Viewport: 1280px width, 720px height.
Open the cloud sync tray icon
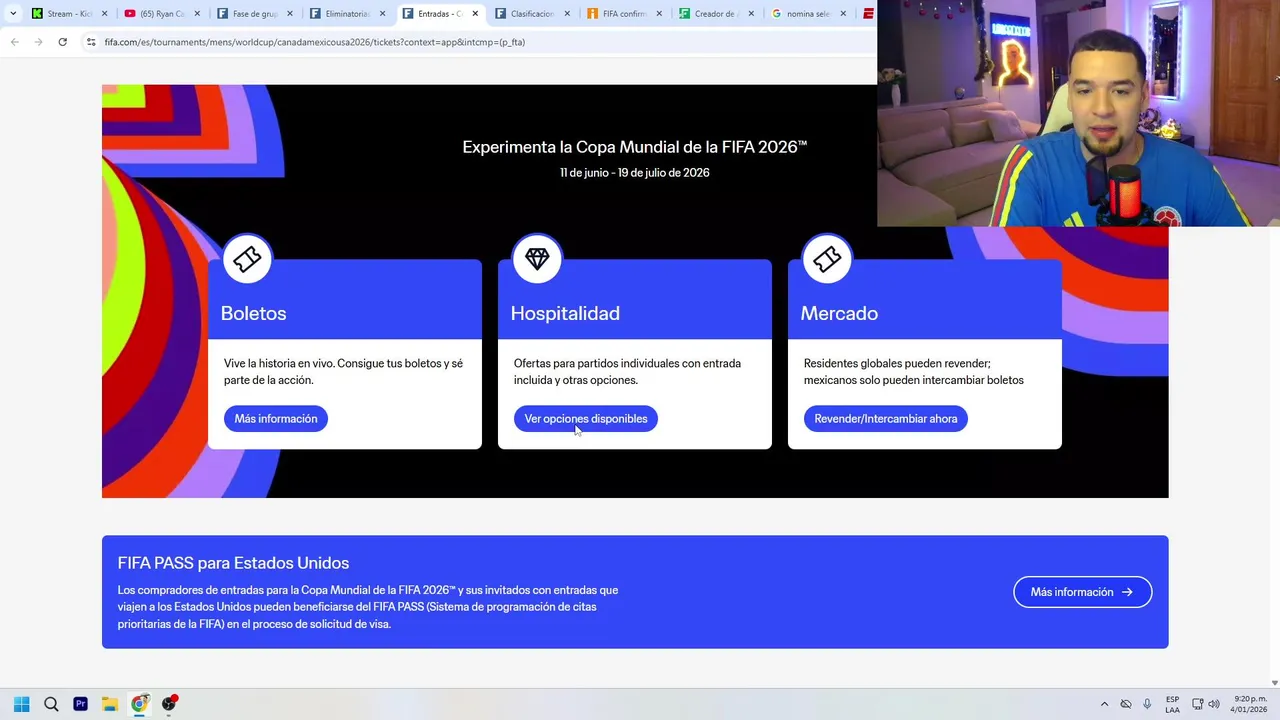point(1126,704)
